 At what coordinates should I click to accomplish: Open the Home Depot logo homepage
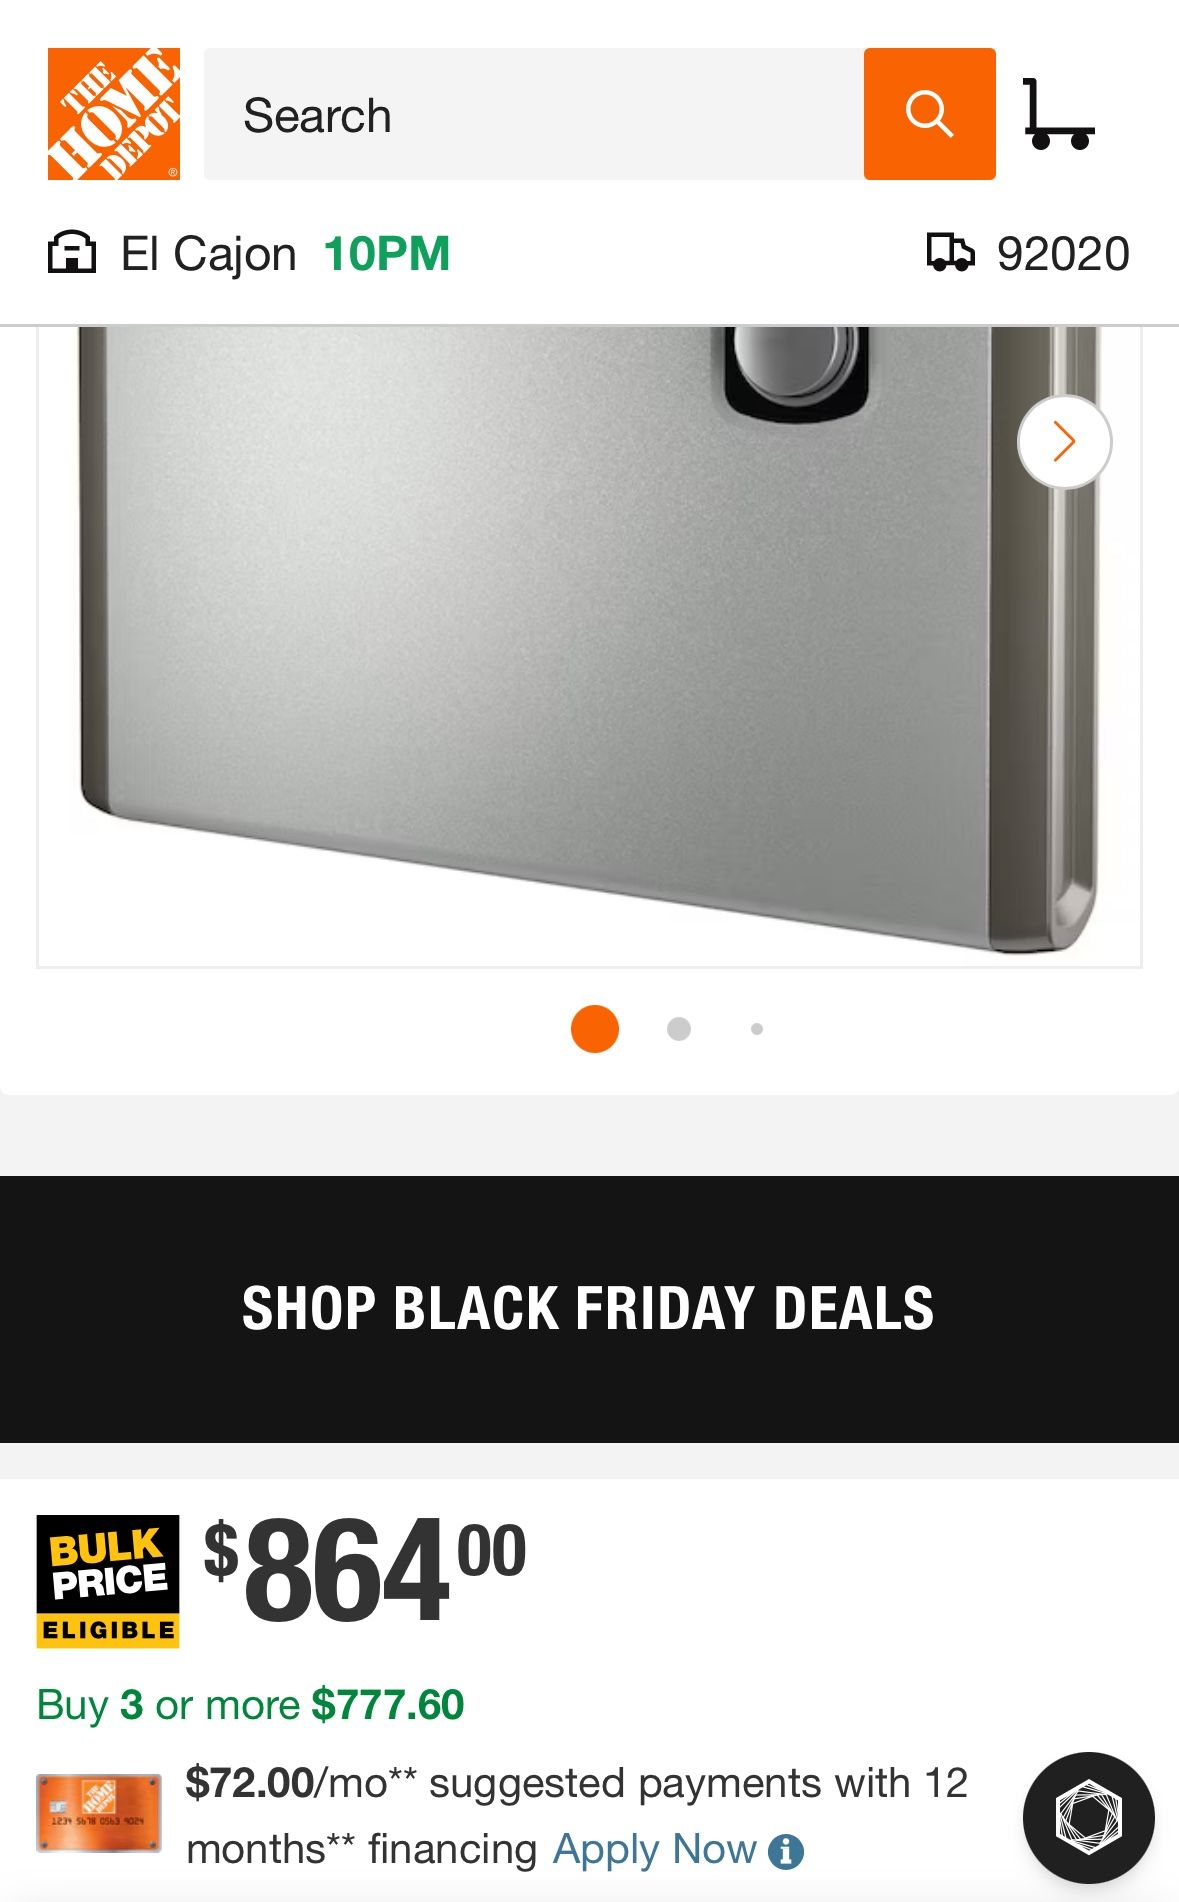point(114,114)
